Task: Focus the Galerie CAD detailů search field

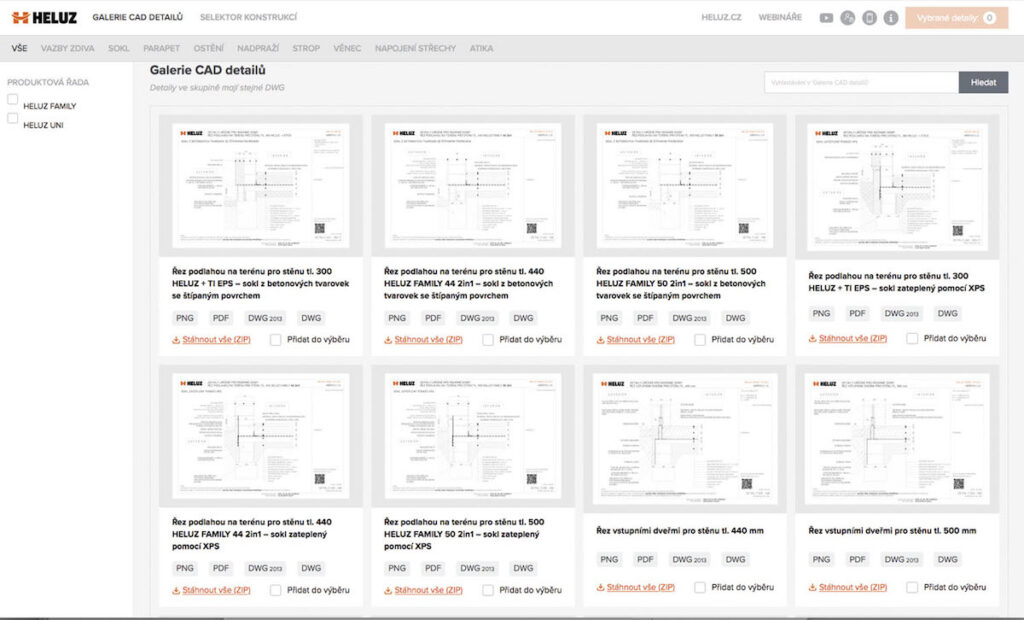Action: tap(860, 82)
